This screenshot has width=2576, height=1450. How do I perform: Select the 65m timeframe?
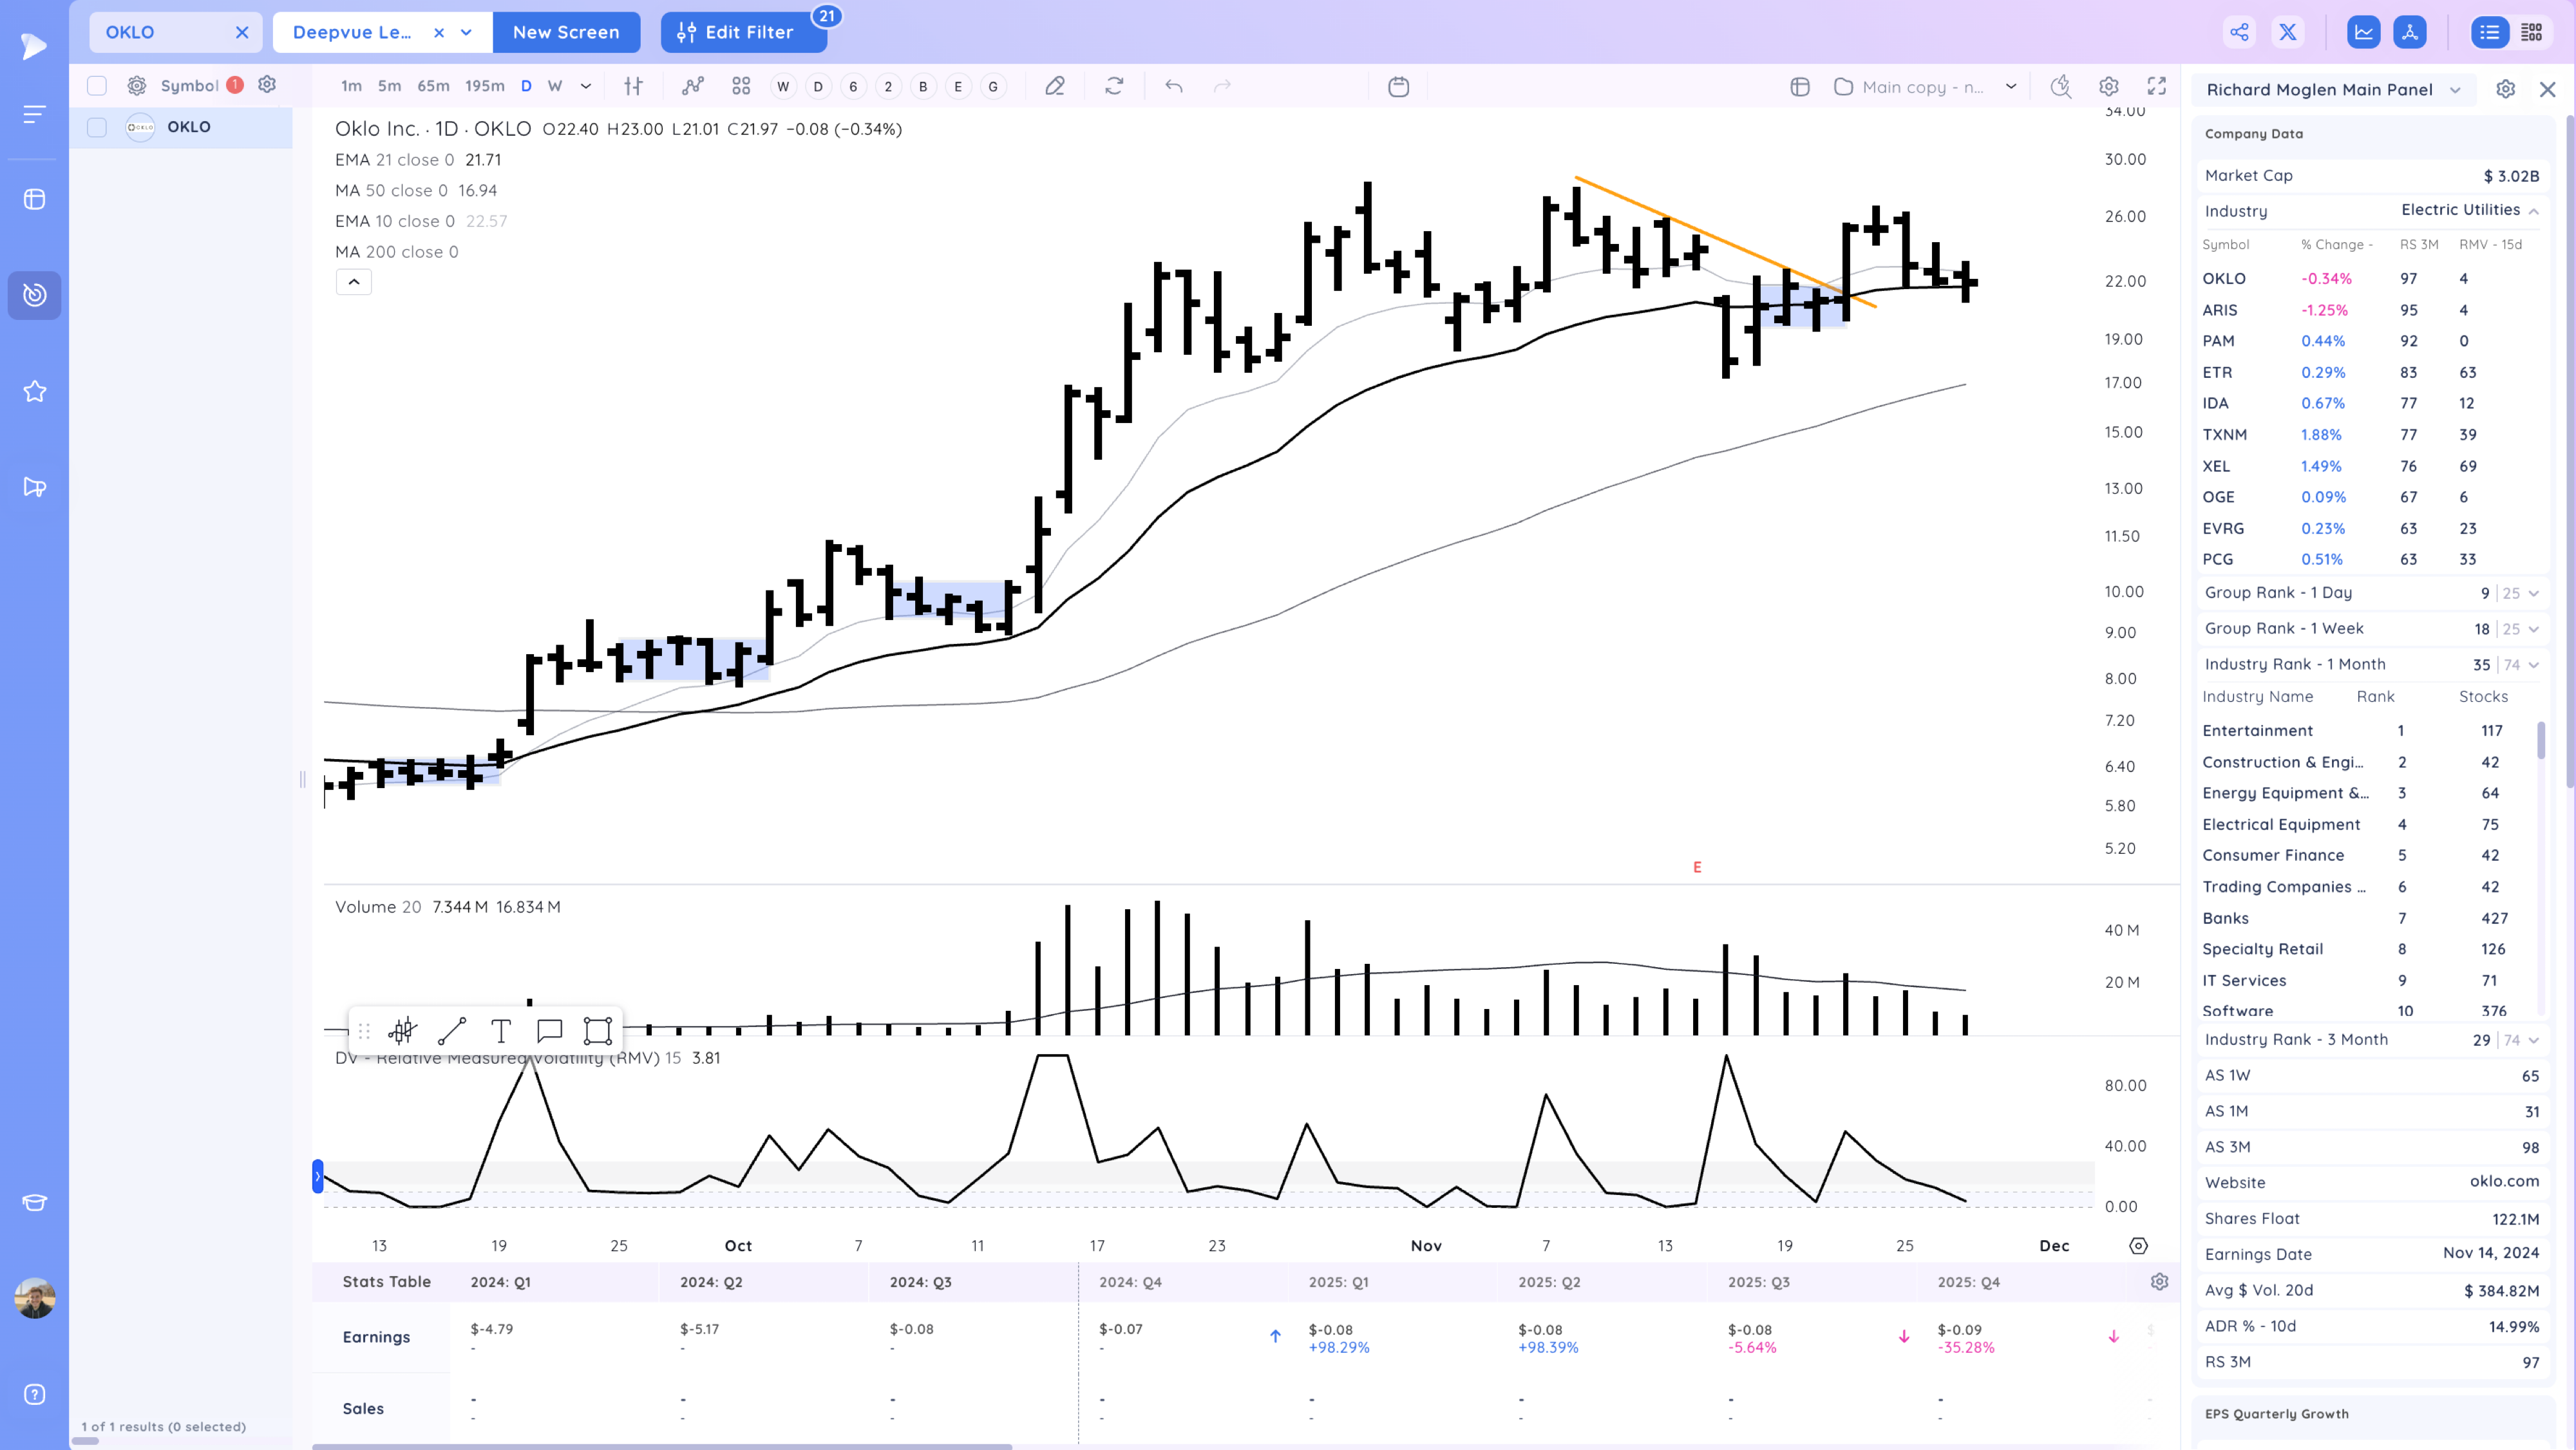tap(433, 86)
